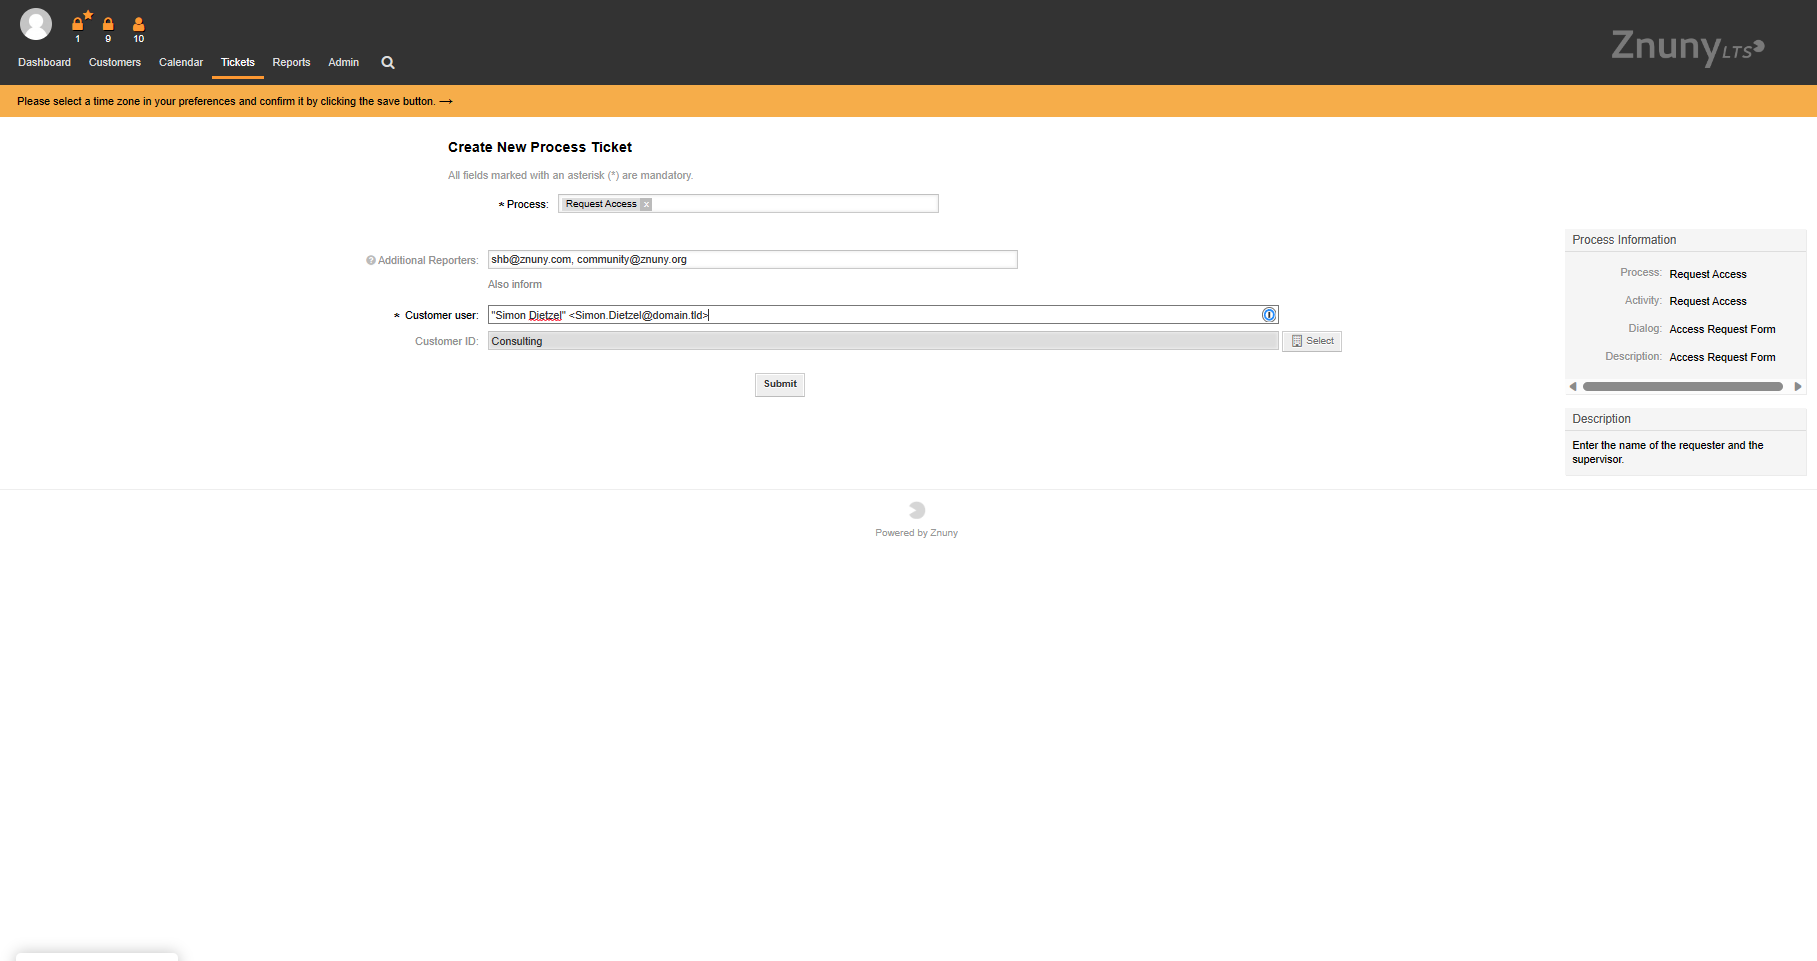Screen dimensions: 1817x961
Task: Click the owned tickets icon showing 10
Action: [x=139, y=24]
